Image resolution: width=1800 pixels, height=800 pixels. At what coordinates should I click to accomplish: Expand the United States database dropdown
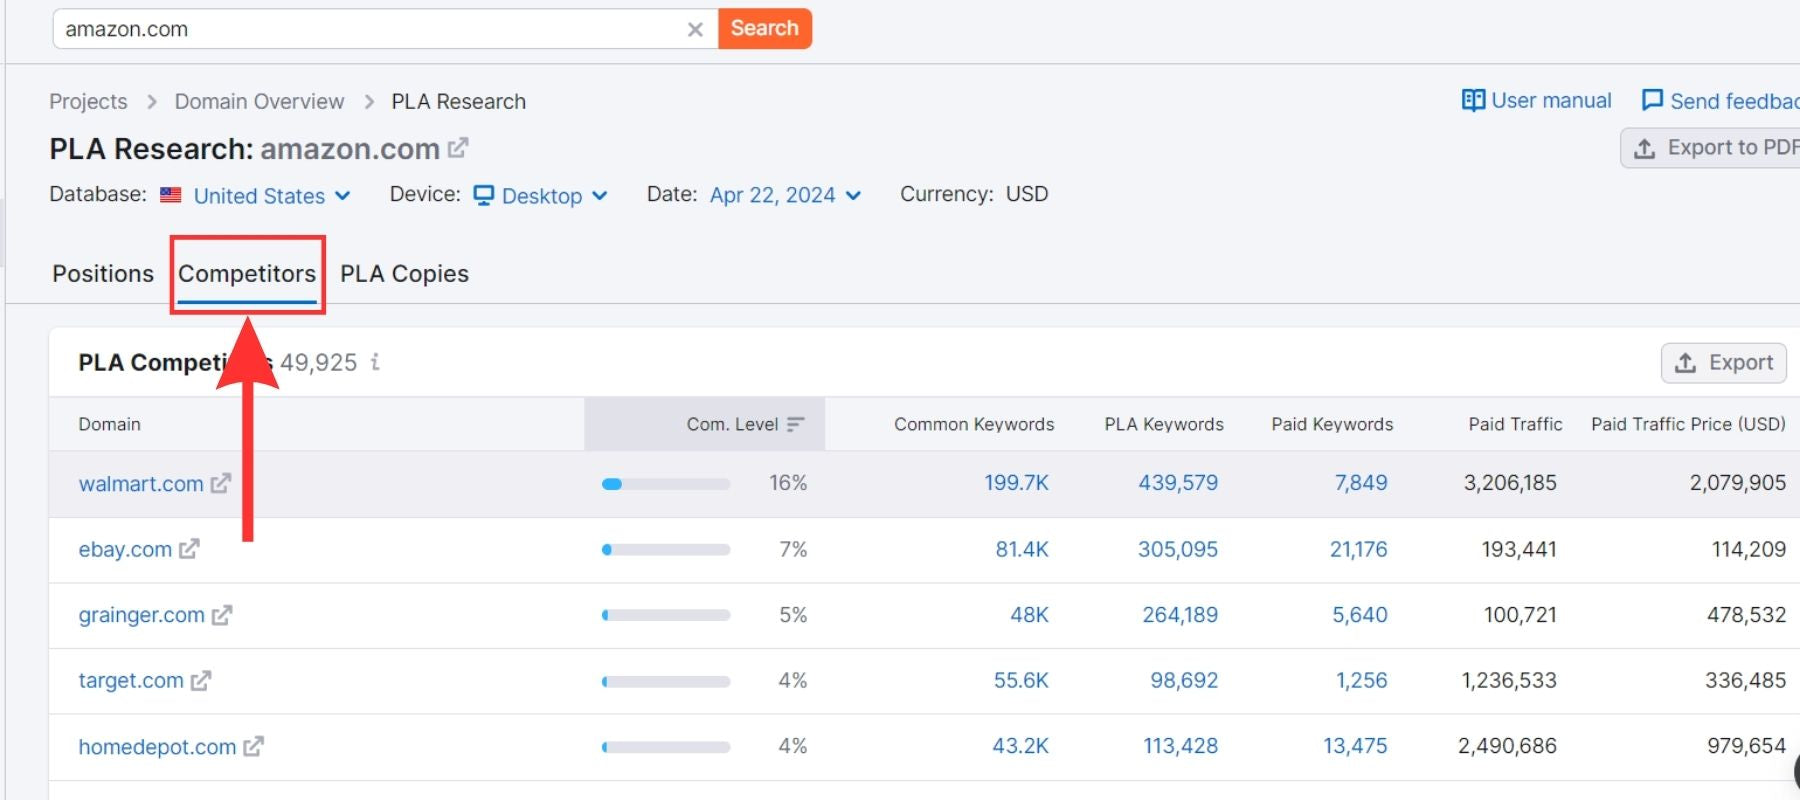[271, 196]
